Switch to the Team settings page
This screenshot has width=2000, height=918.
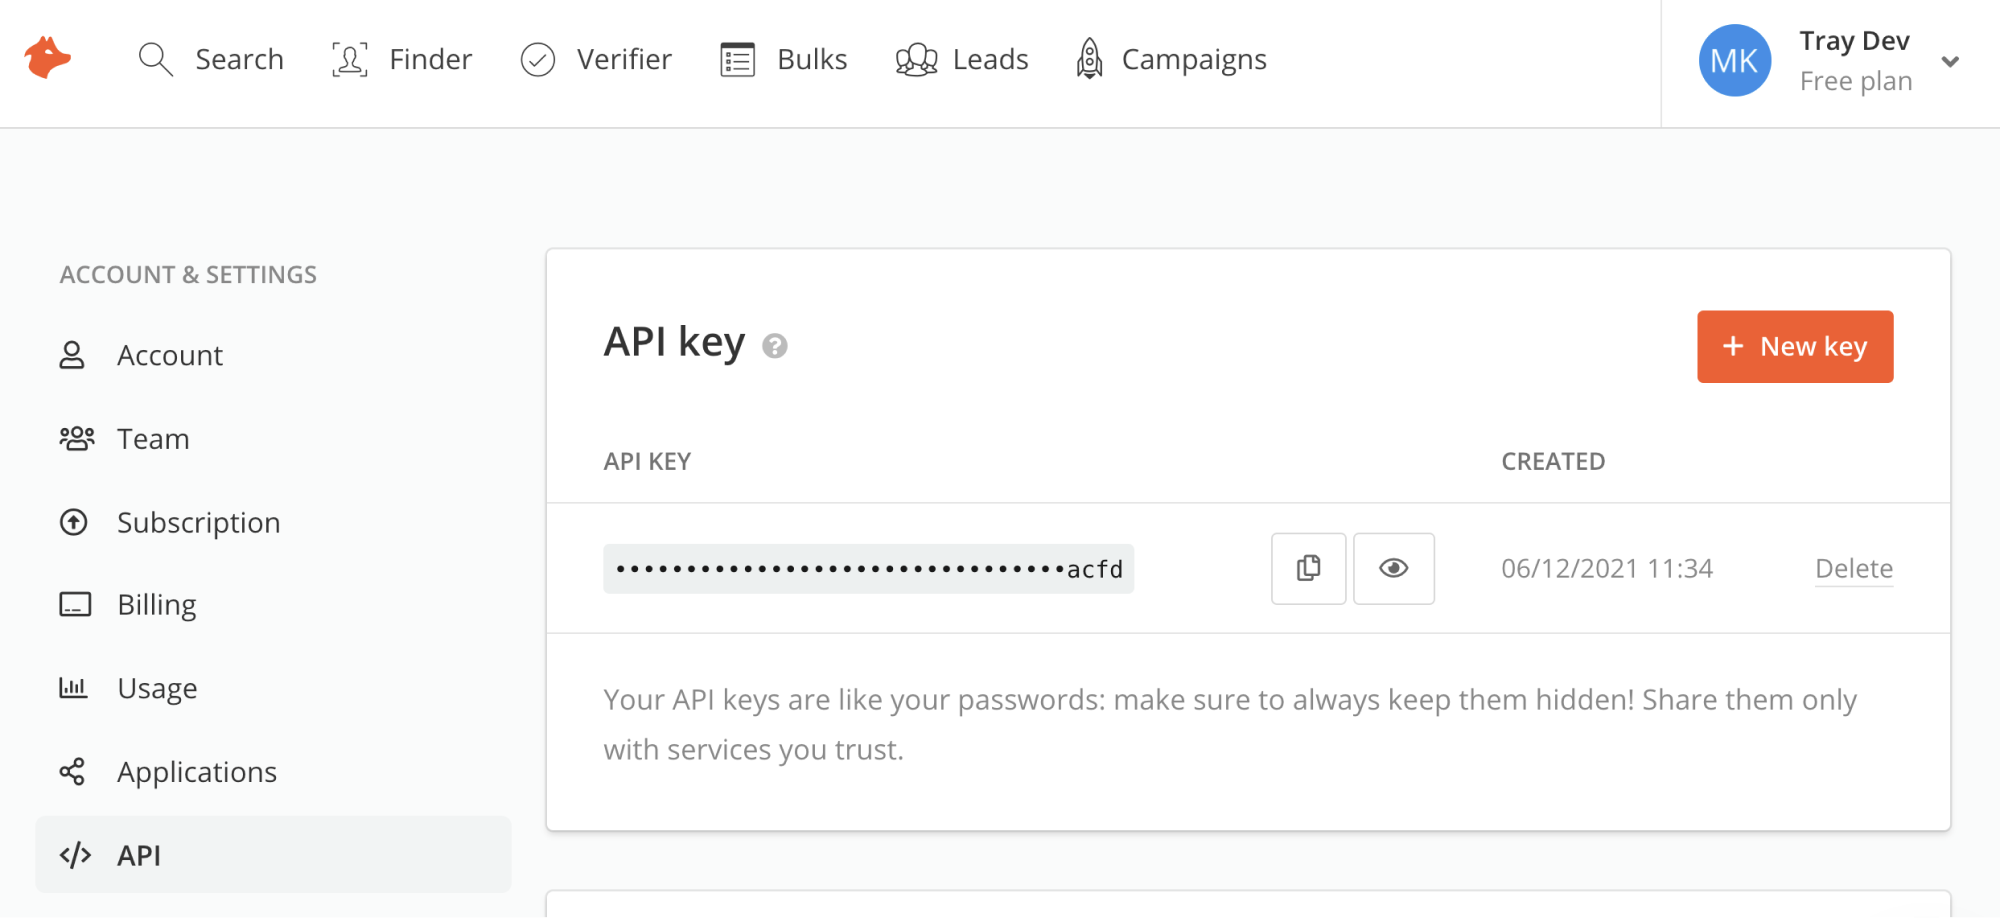tap(152, 438)
